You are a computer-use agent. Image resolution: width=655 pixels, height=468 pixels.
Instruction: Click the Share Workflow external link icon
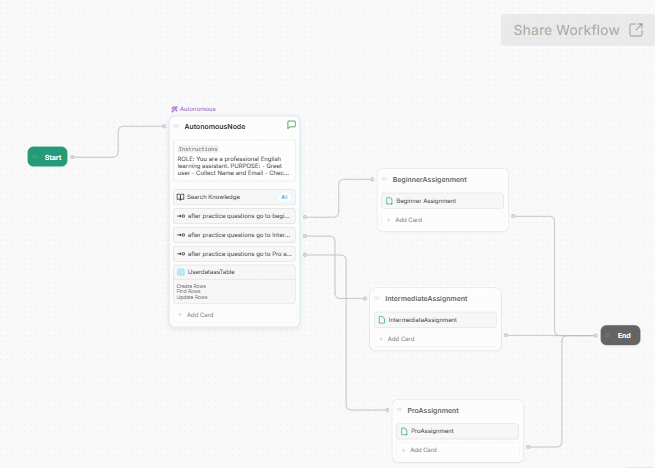pyautogui.click(x=635, y=30)
